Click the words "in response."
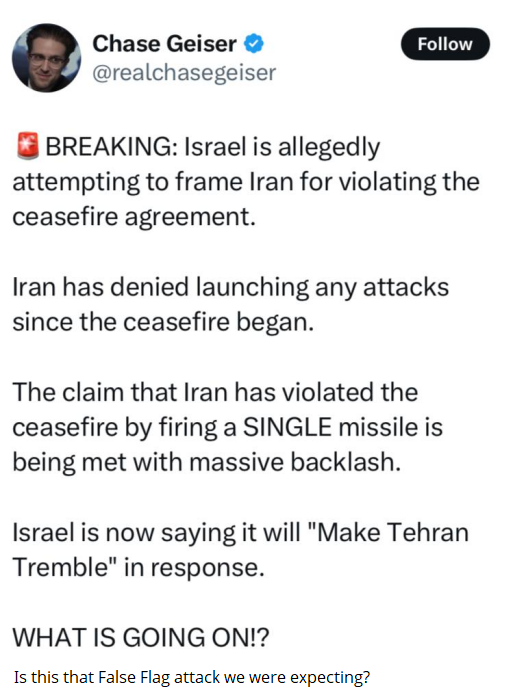510x695 pixels. (x=194, y=568)
